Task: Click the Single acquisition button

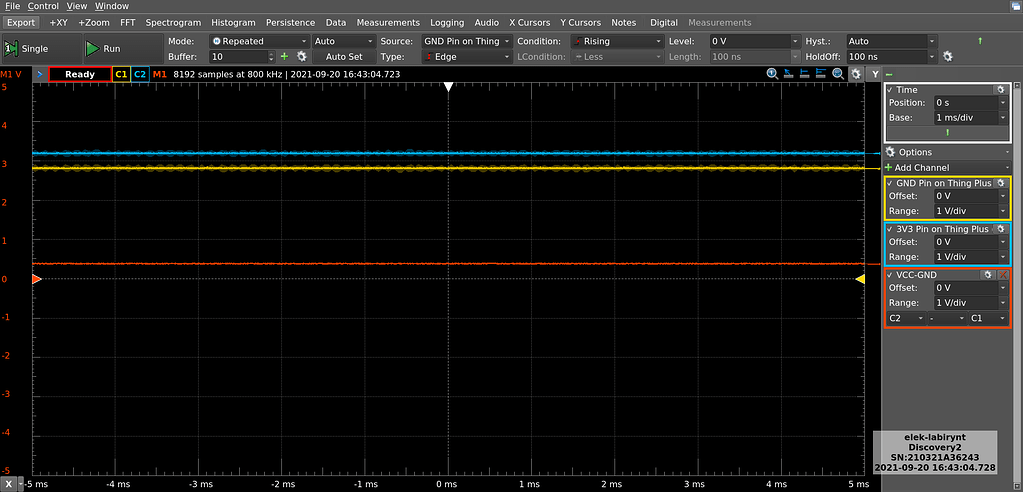Action: click(x=27, y=48)
